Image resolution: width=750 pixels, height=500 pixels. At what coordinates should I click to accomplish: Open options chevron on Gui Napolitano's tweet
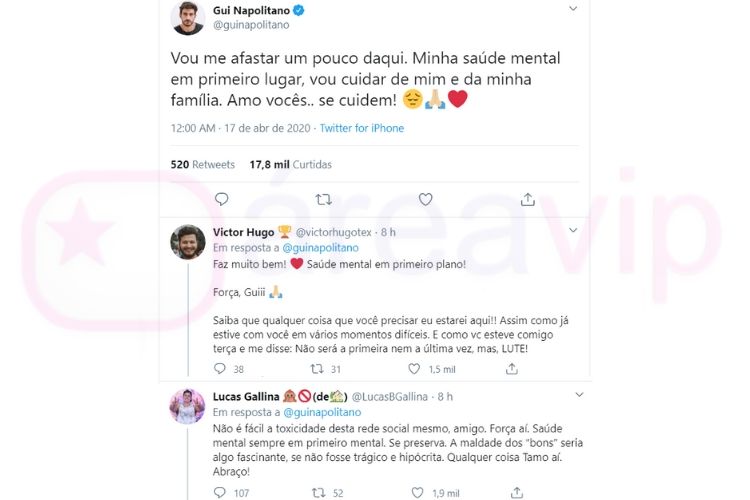pyautogui.click(x=572, y=9)
